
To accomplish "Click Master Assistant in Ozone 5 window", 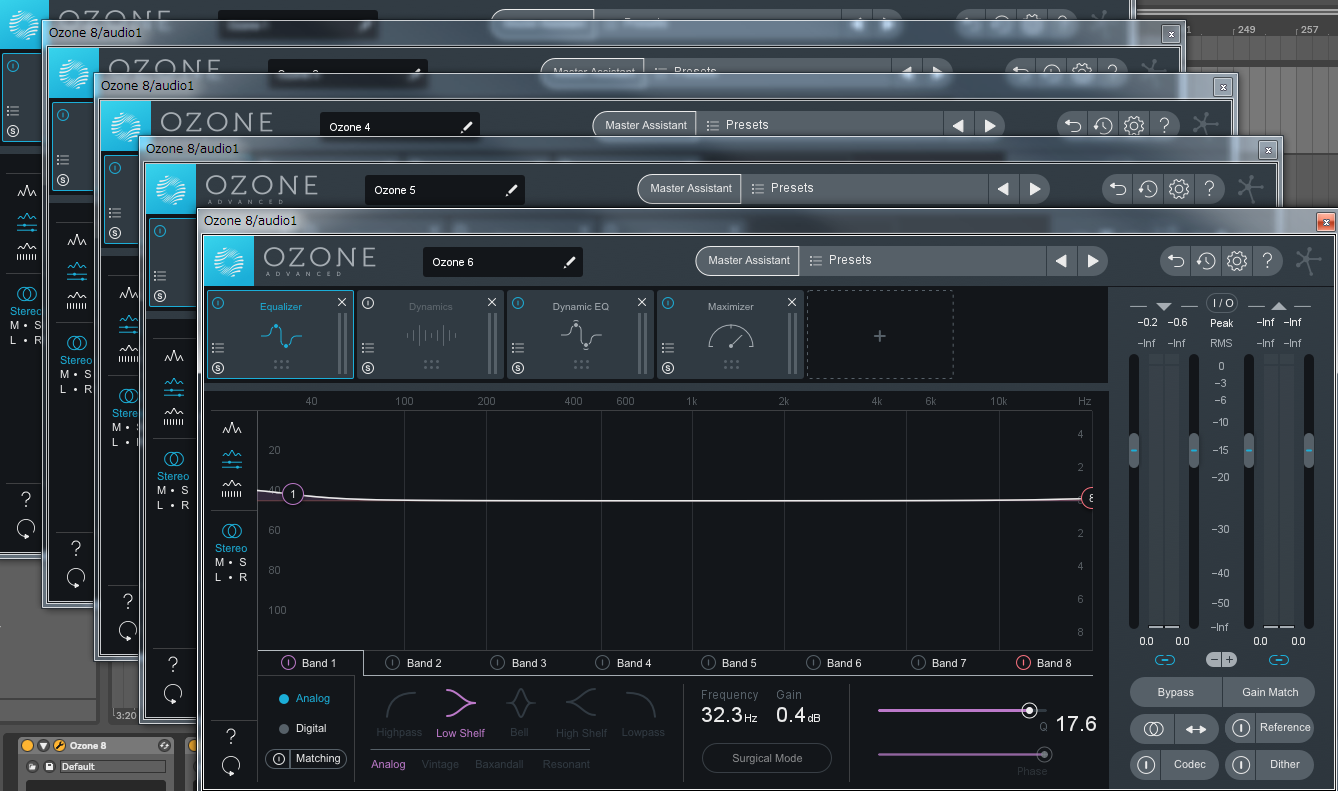I will click(x=690, y=189).
